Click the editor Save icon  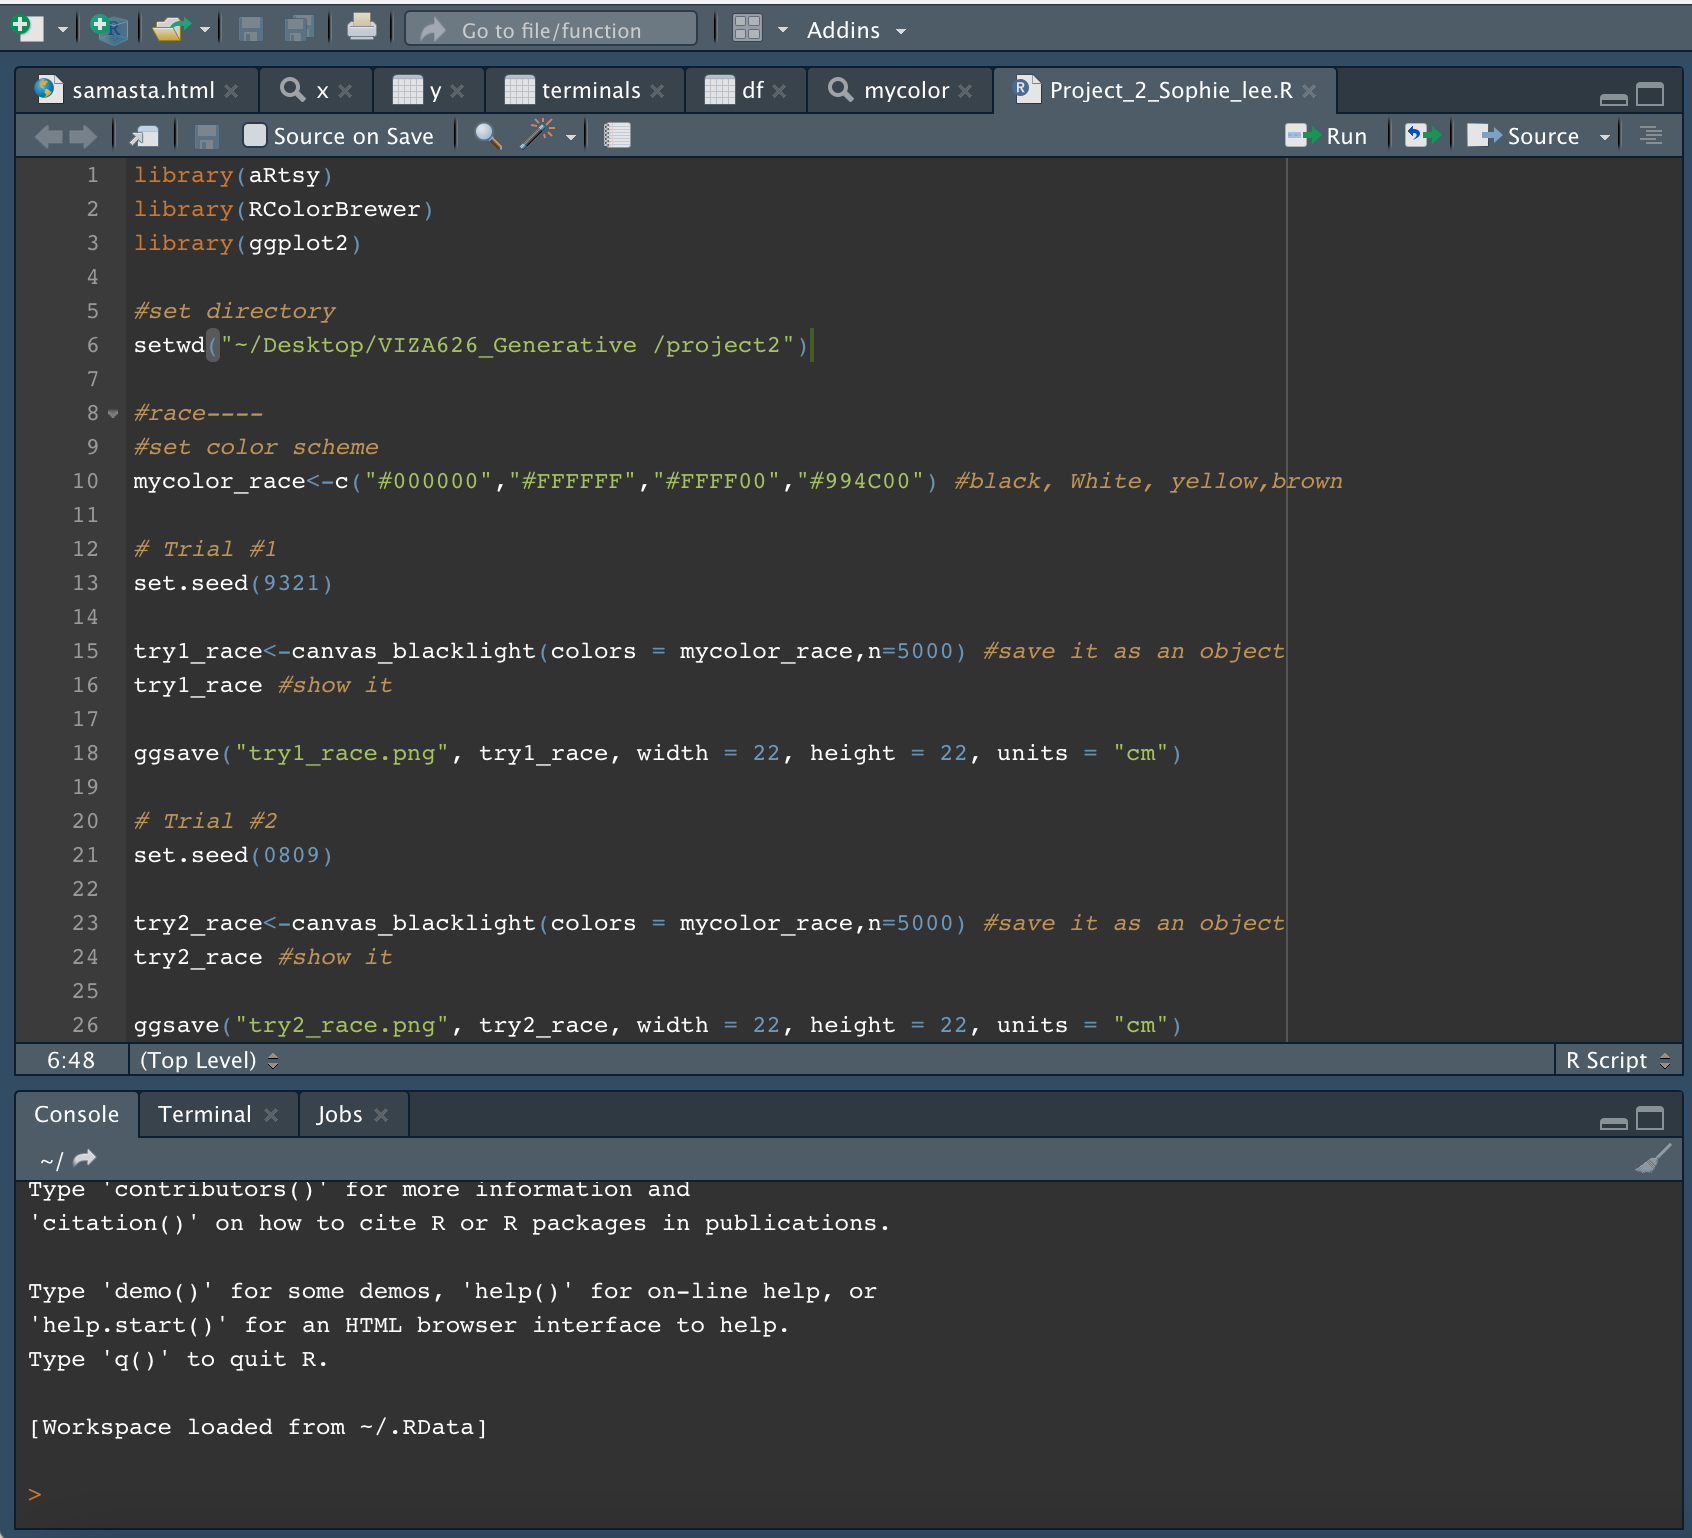[x=207, y=136]
